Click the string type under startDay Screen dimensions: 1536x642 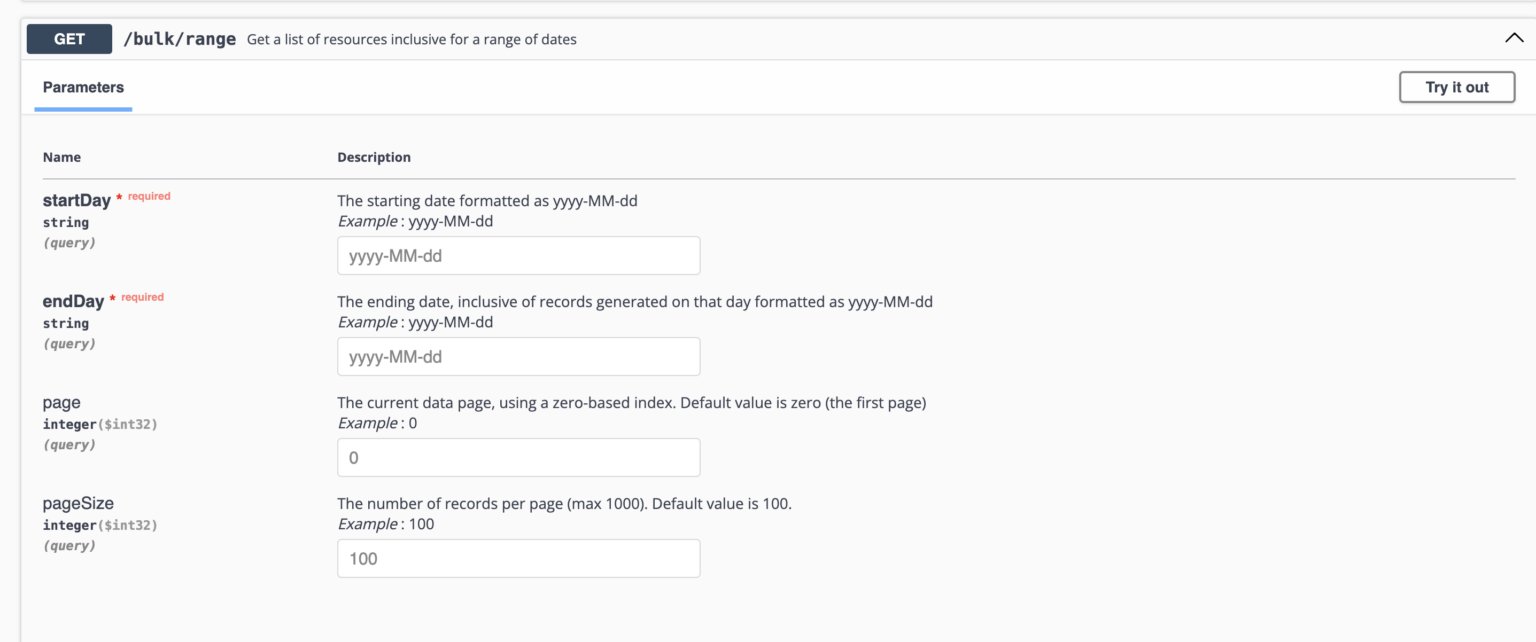pyautogui.click(x=66, y=222)
